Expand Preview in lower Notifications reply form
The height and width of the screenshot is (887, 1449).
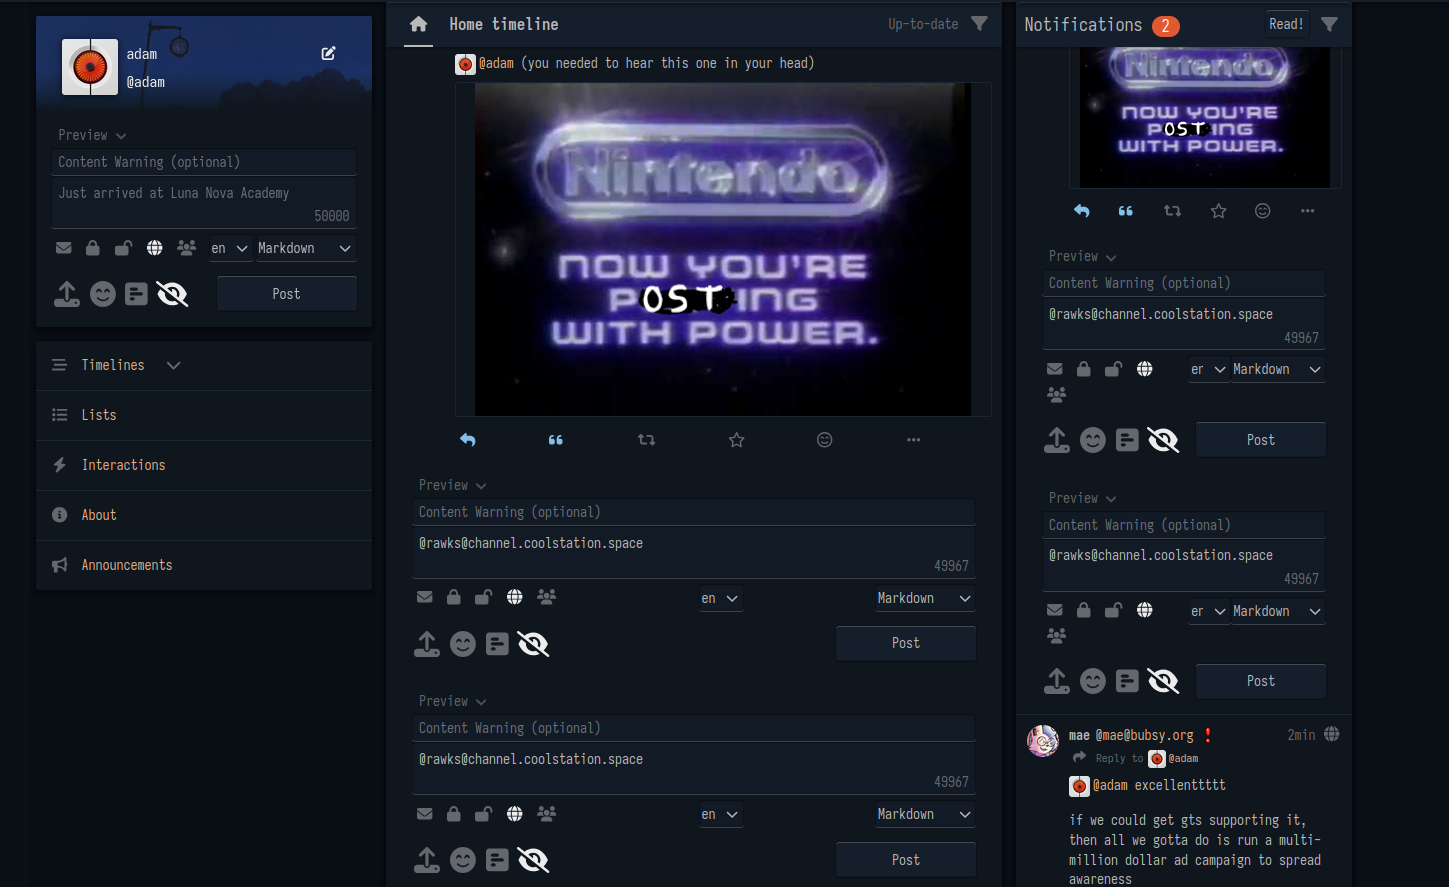(1083, 498)
